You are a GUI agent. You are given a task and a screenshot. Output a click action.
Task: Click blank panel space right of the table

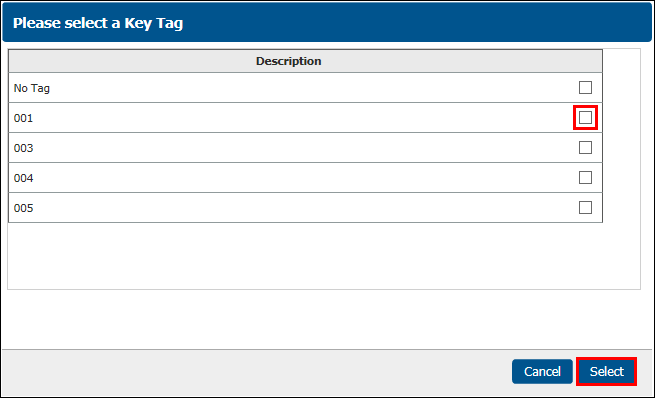(x=621, y=169)
